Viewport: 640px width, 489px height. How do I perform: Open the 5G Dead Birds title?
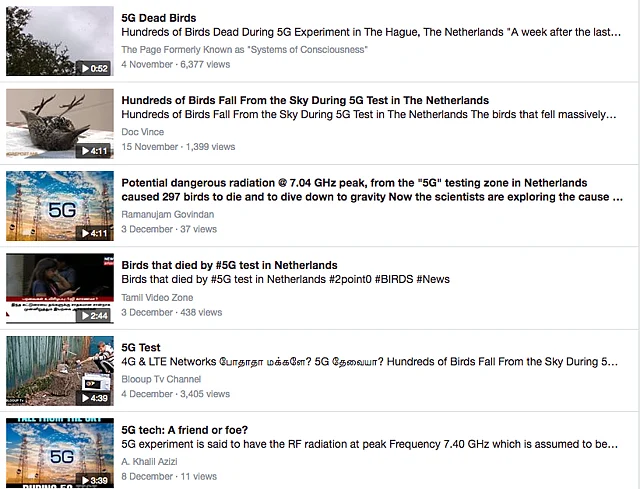pyautogui.click(x=159, y=18)
